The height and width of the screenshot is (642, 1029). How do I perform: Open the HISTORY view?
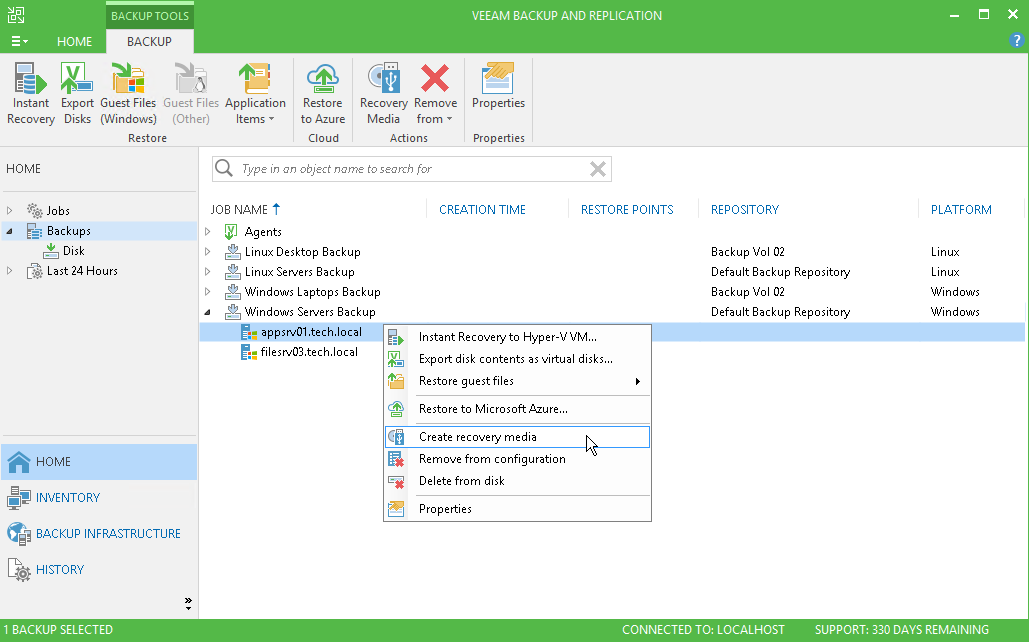click(99, 570)
